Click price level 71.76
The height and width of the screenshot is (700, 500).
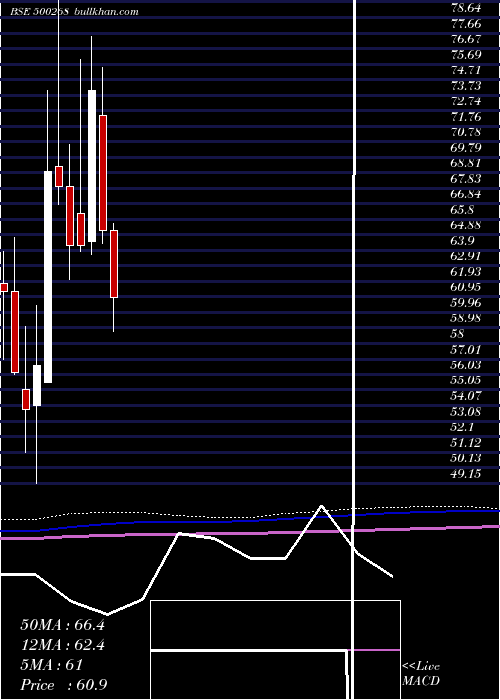(466, 117)
